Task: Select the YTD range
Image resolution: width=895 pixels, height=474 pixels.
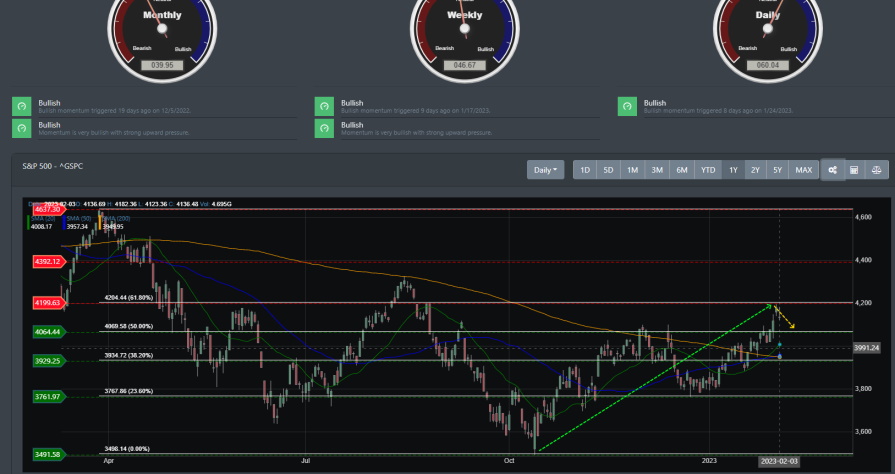Action: [708, 170]
